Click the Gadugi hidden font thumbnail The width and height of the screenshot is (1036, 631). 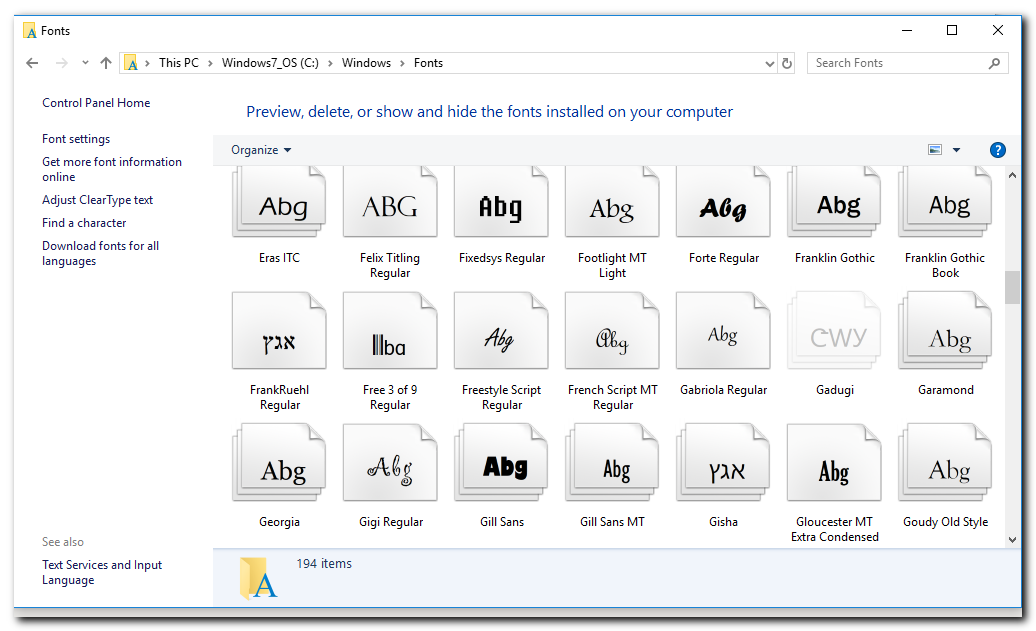pos(834,339)
